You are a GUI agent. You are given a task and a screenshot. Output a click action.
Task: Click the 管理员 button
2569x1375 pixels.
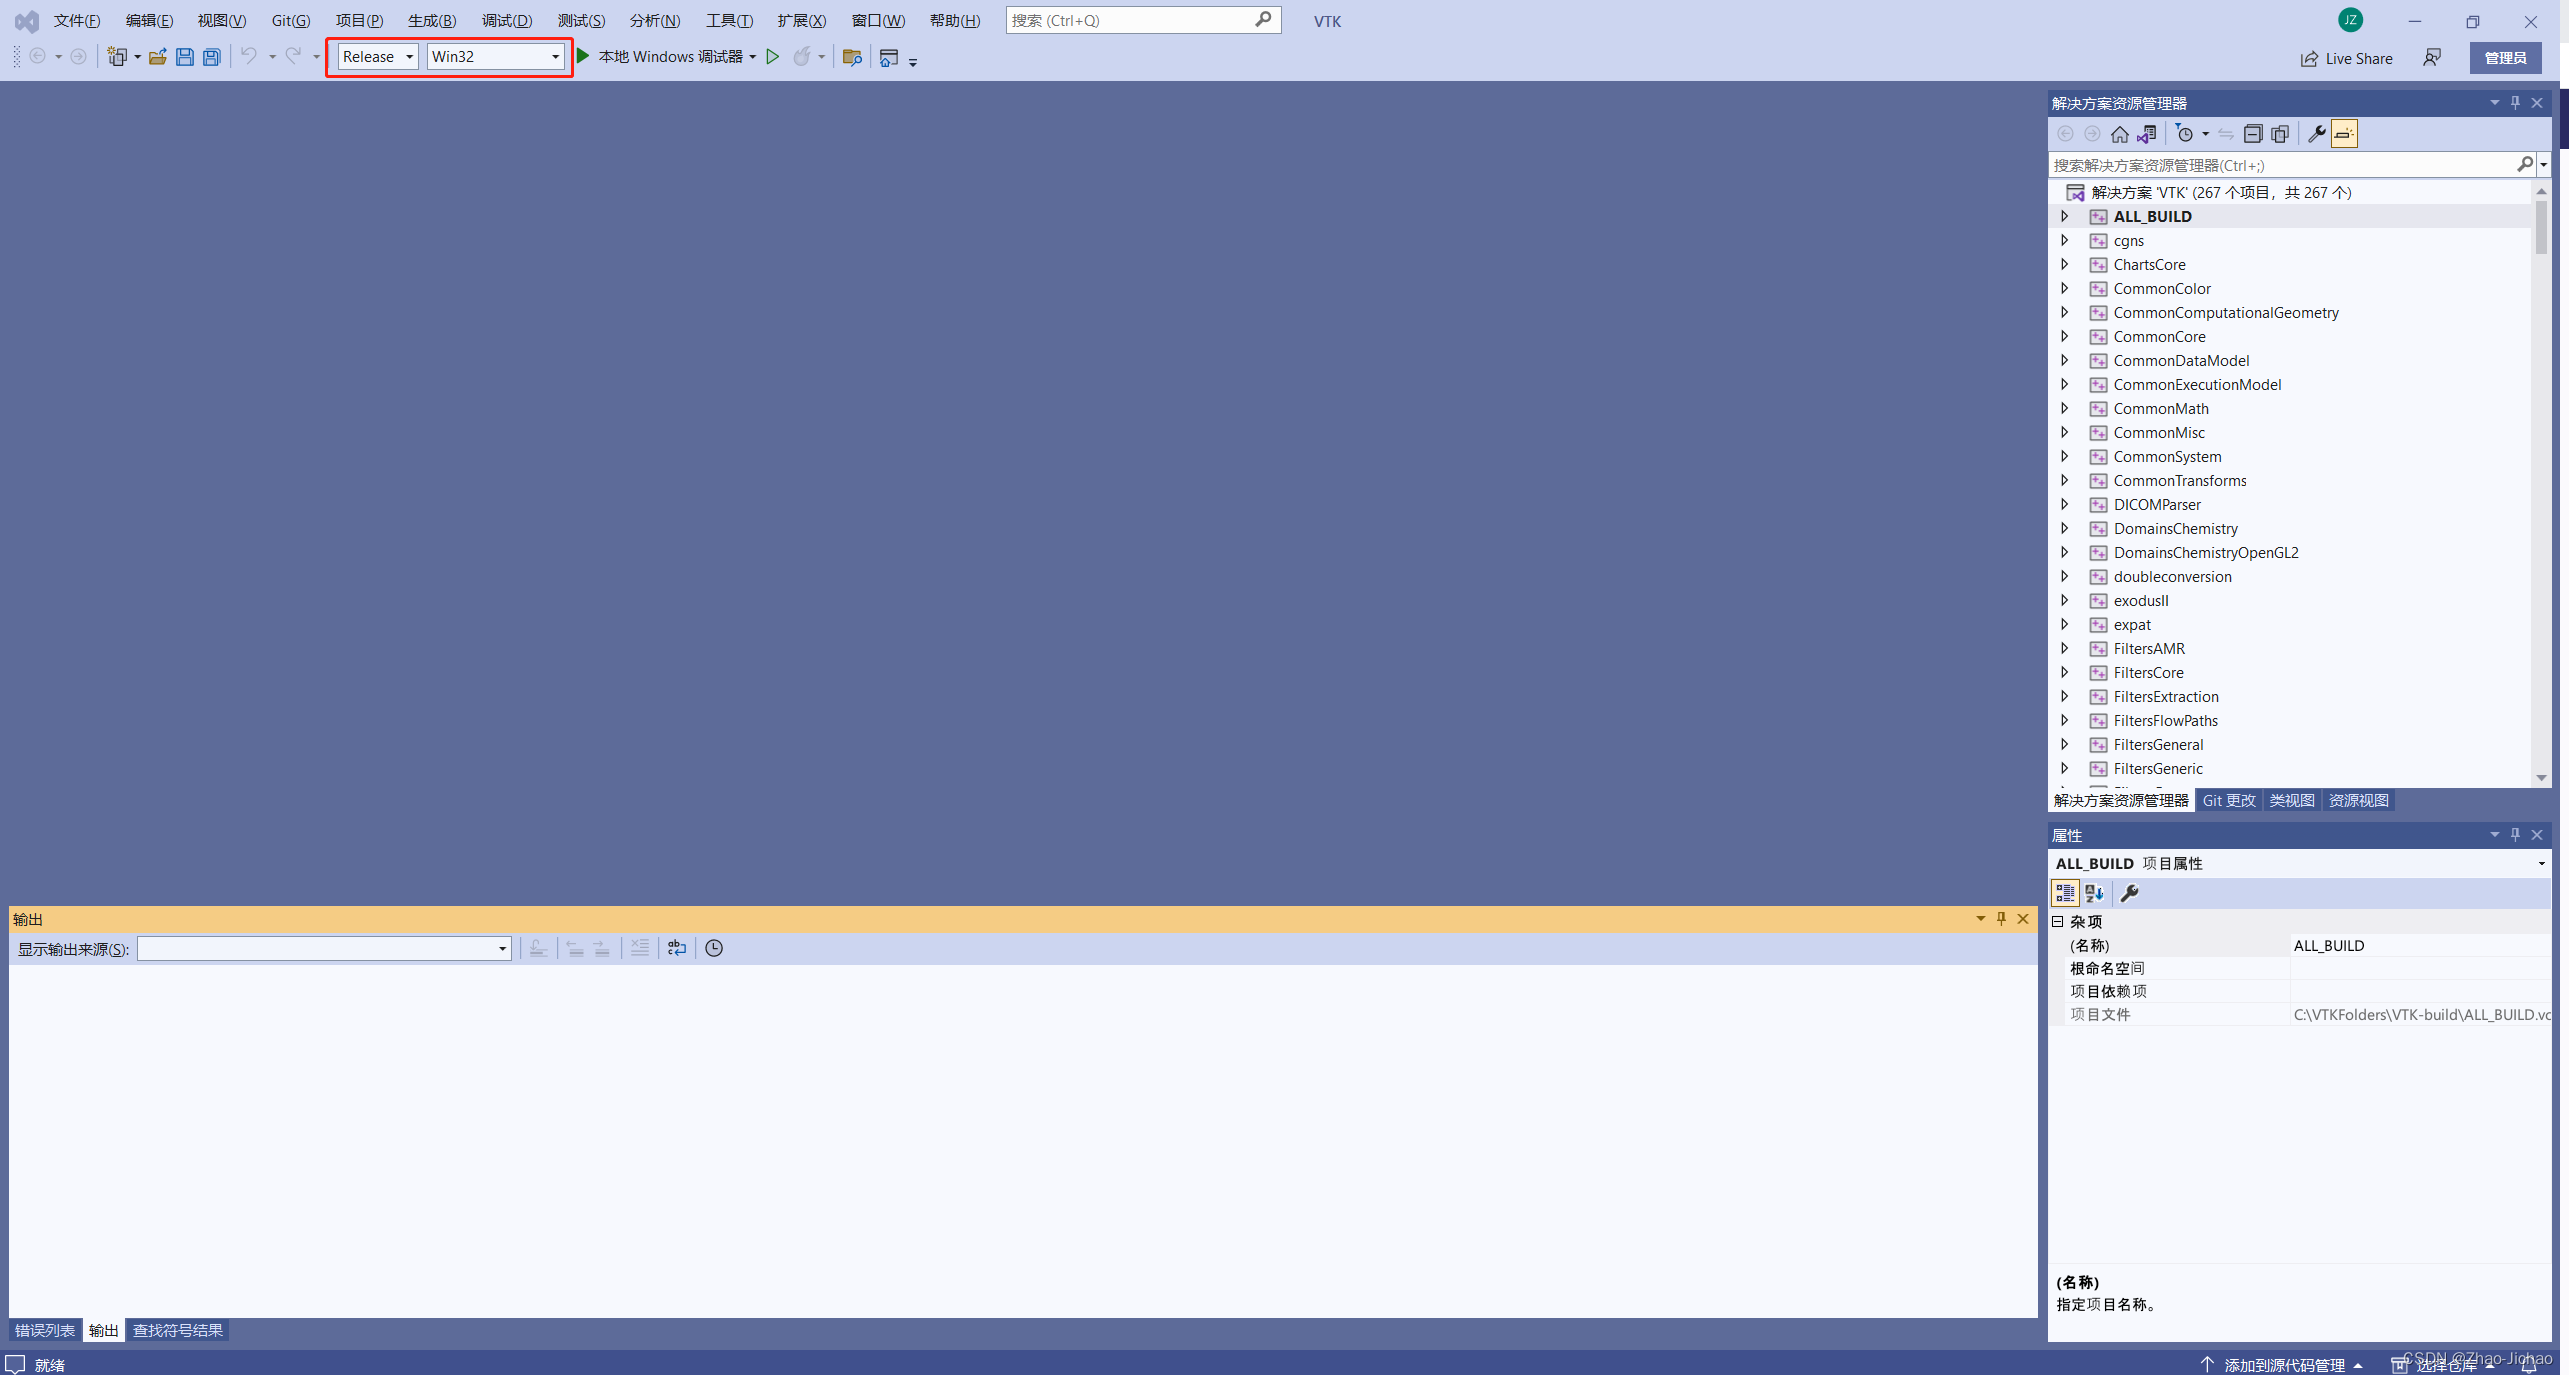click(x=2505, y=58)
